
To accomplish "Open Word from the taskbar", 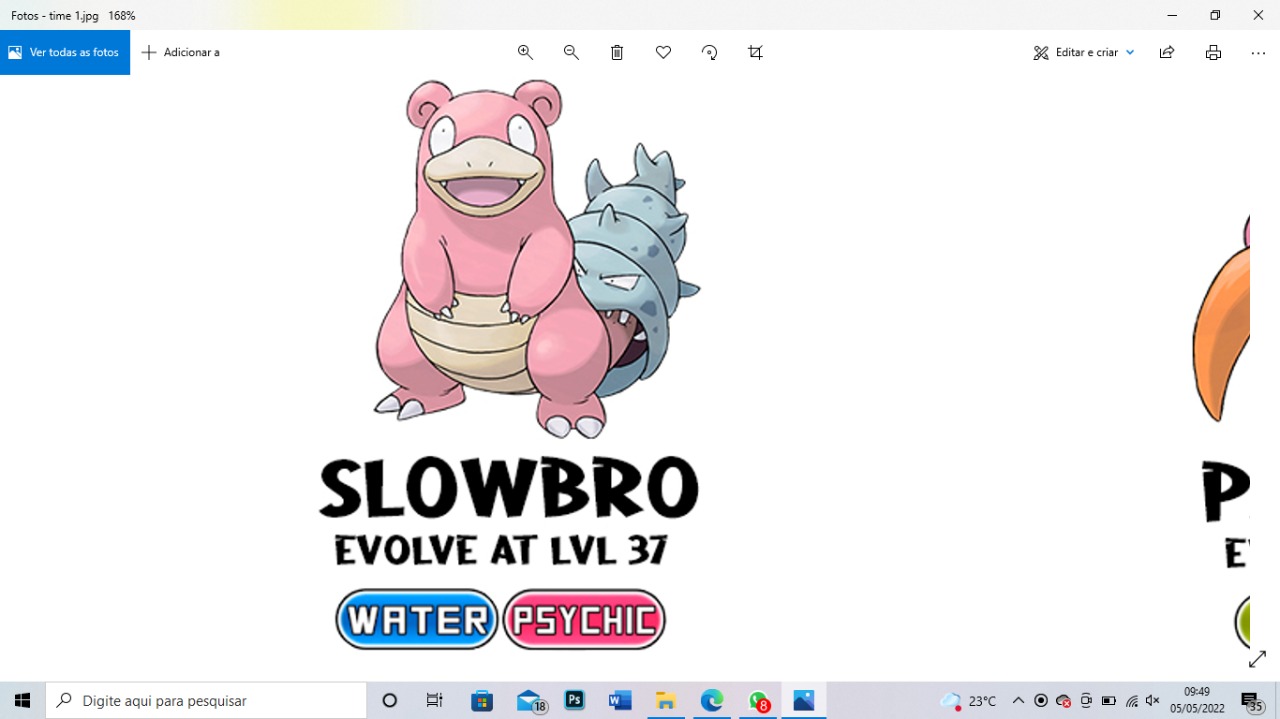I will pyautogui.click(x=620, y=700).
